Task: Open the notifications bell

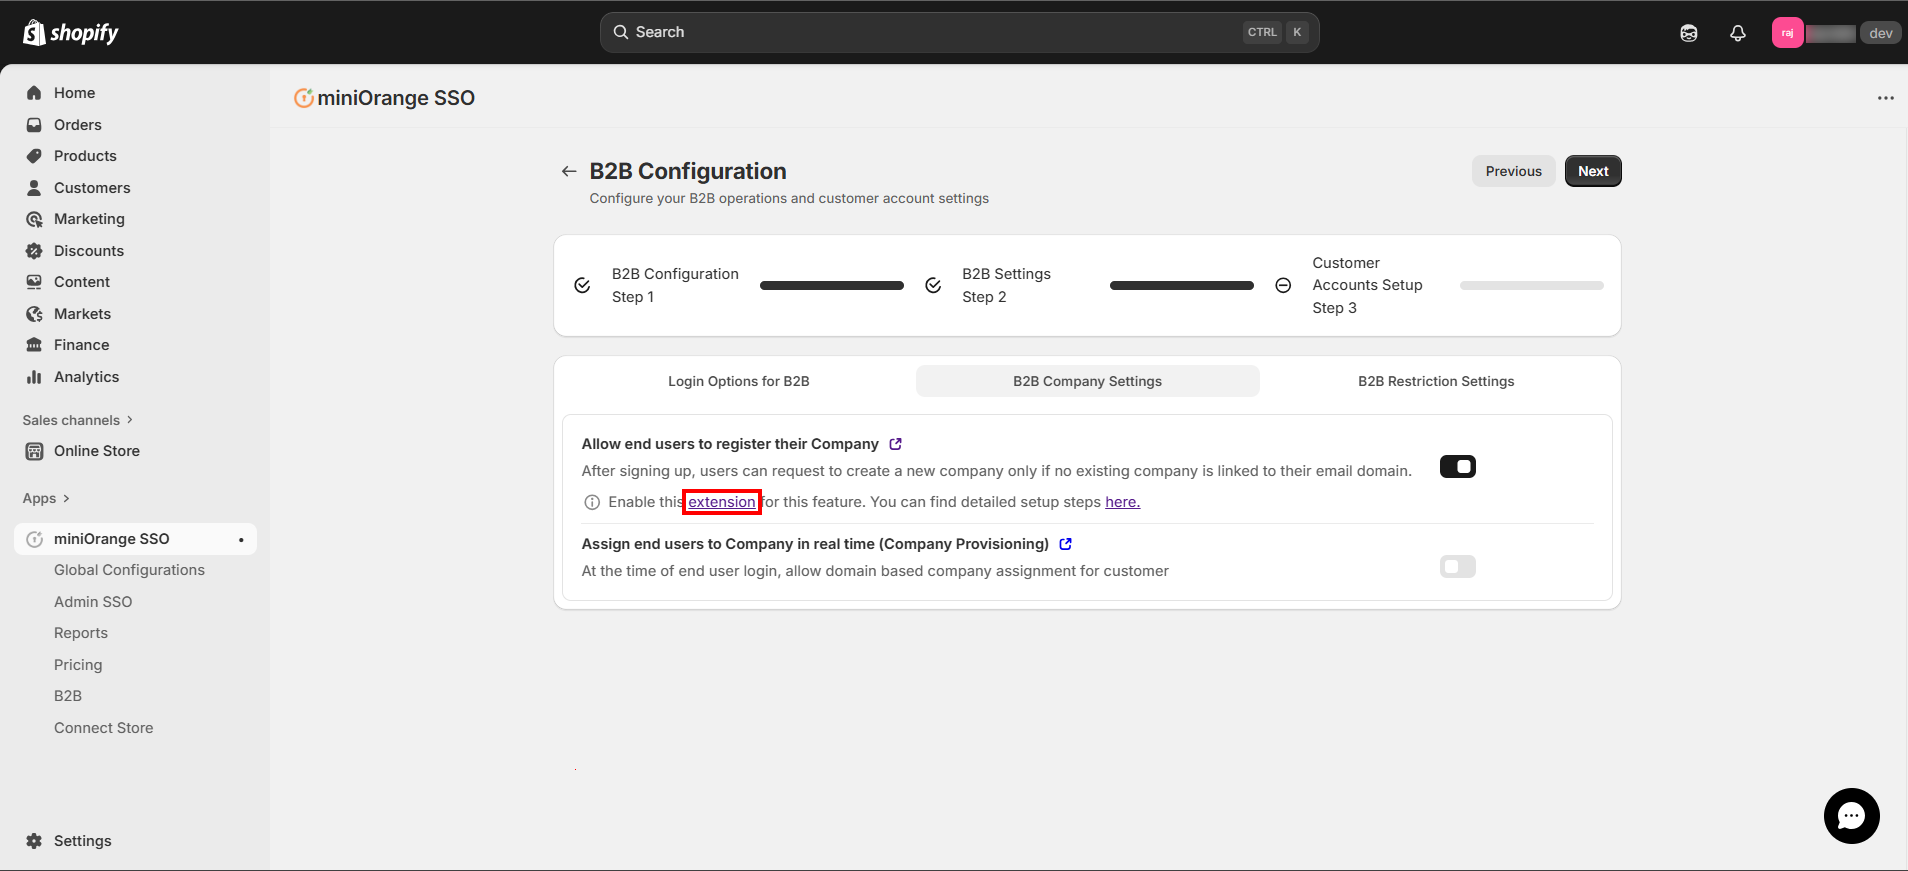Action: coord(1738,33)
